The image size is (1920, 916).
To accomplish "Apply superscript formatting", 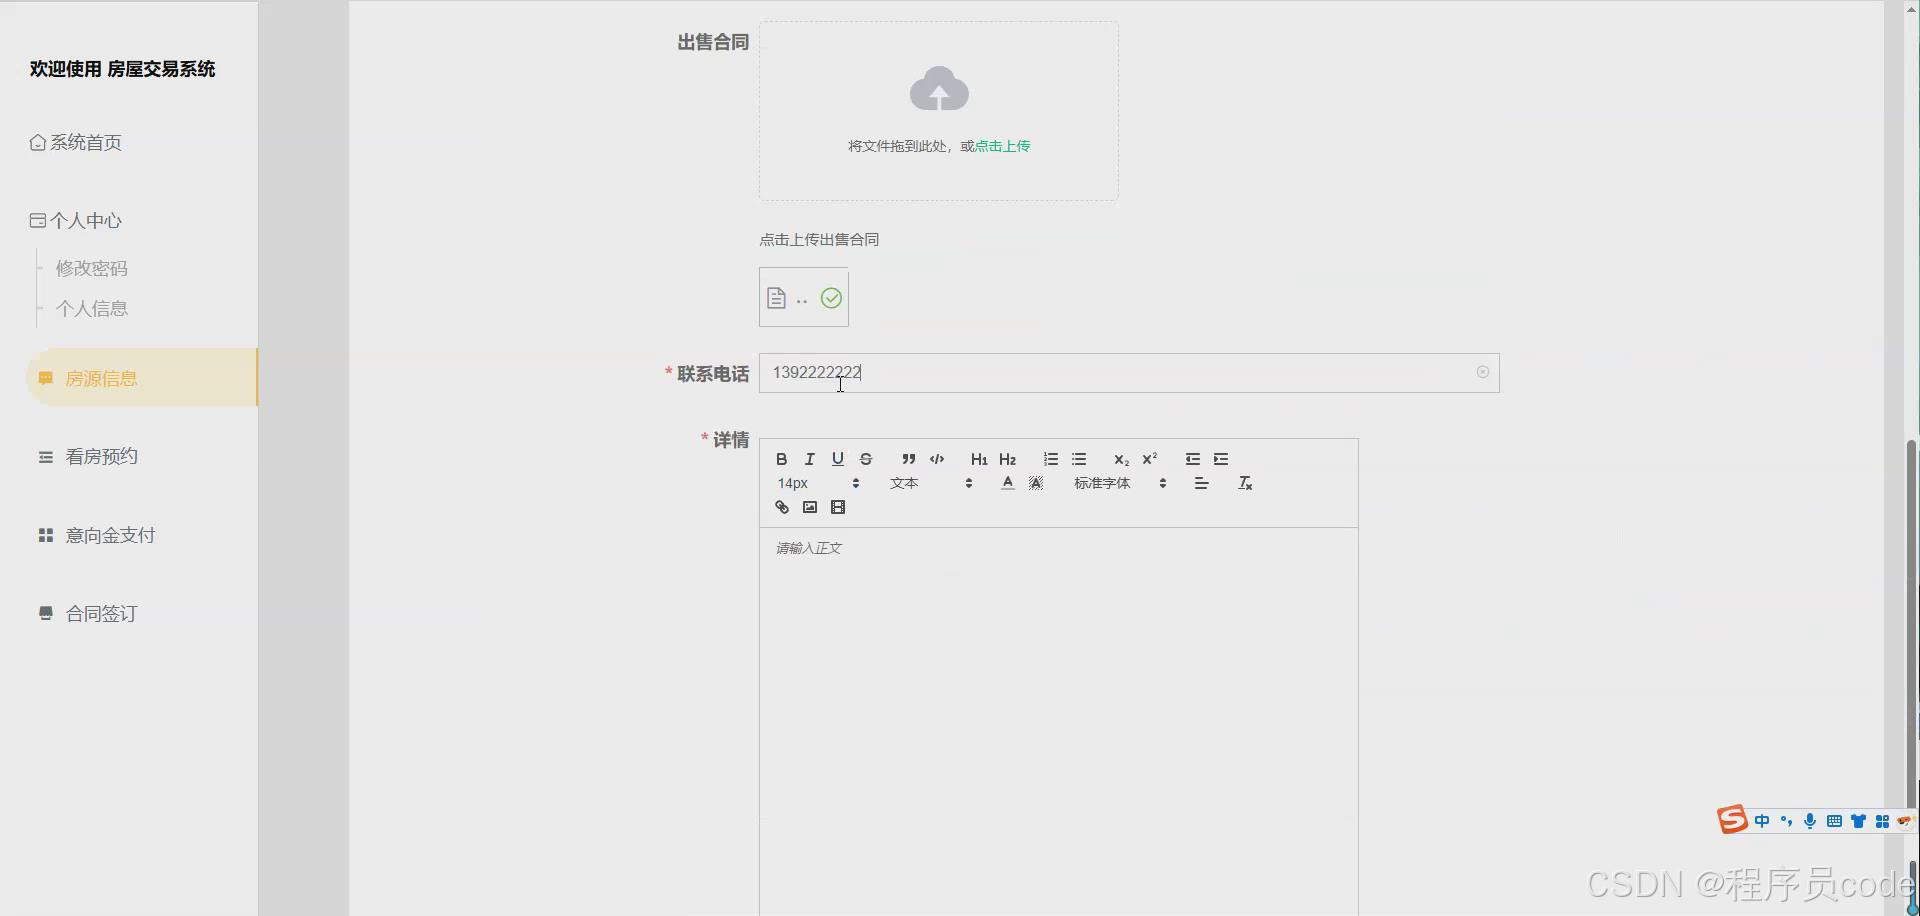I will pyautogui.click(x=1150, y=459).
